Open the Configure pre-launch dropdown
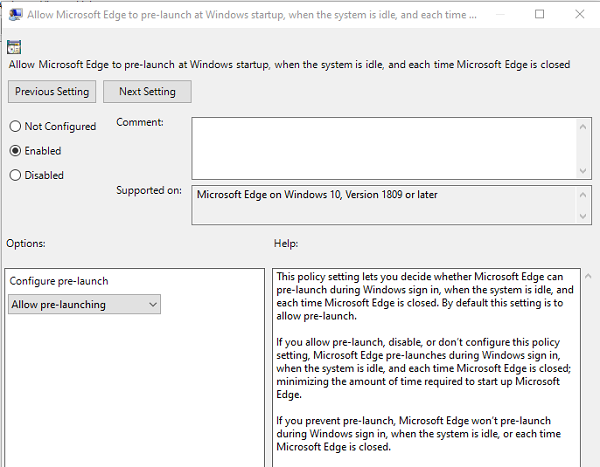600x467 pixels. [x=85, y=304]
